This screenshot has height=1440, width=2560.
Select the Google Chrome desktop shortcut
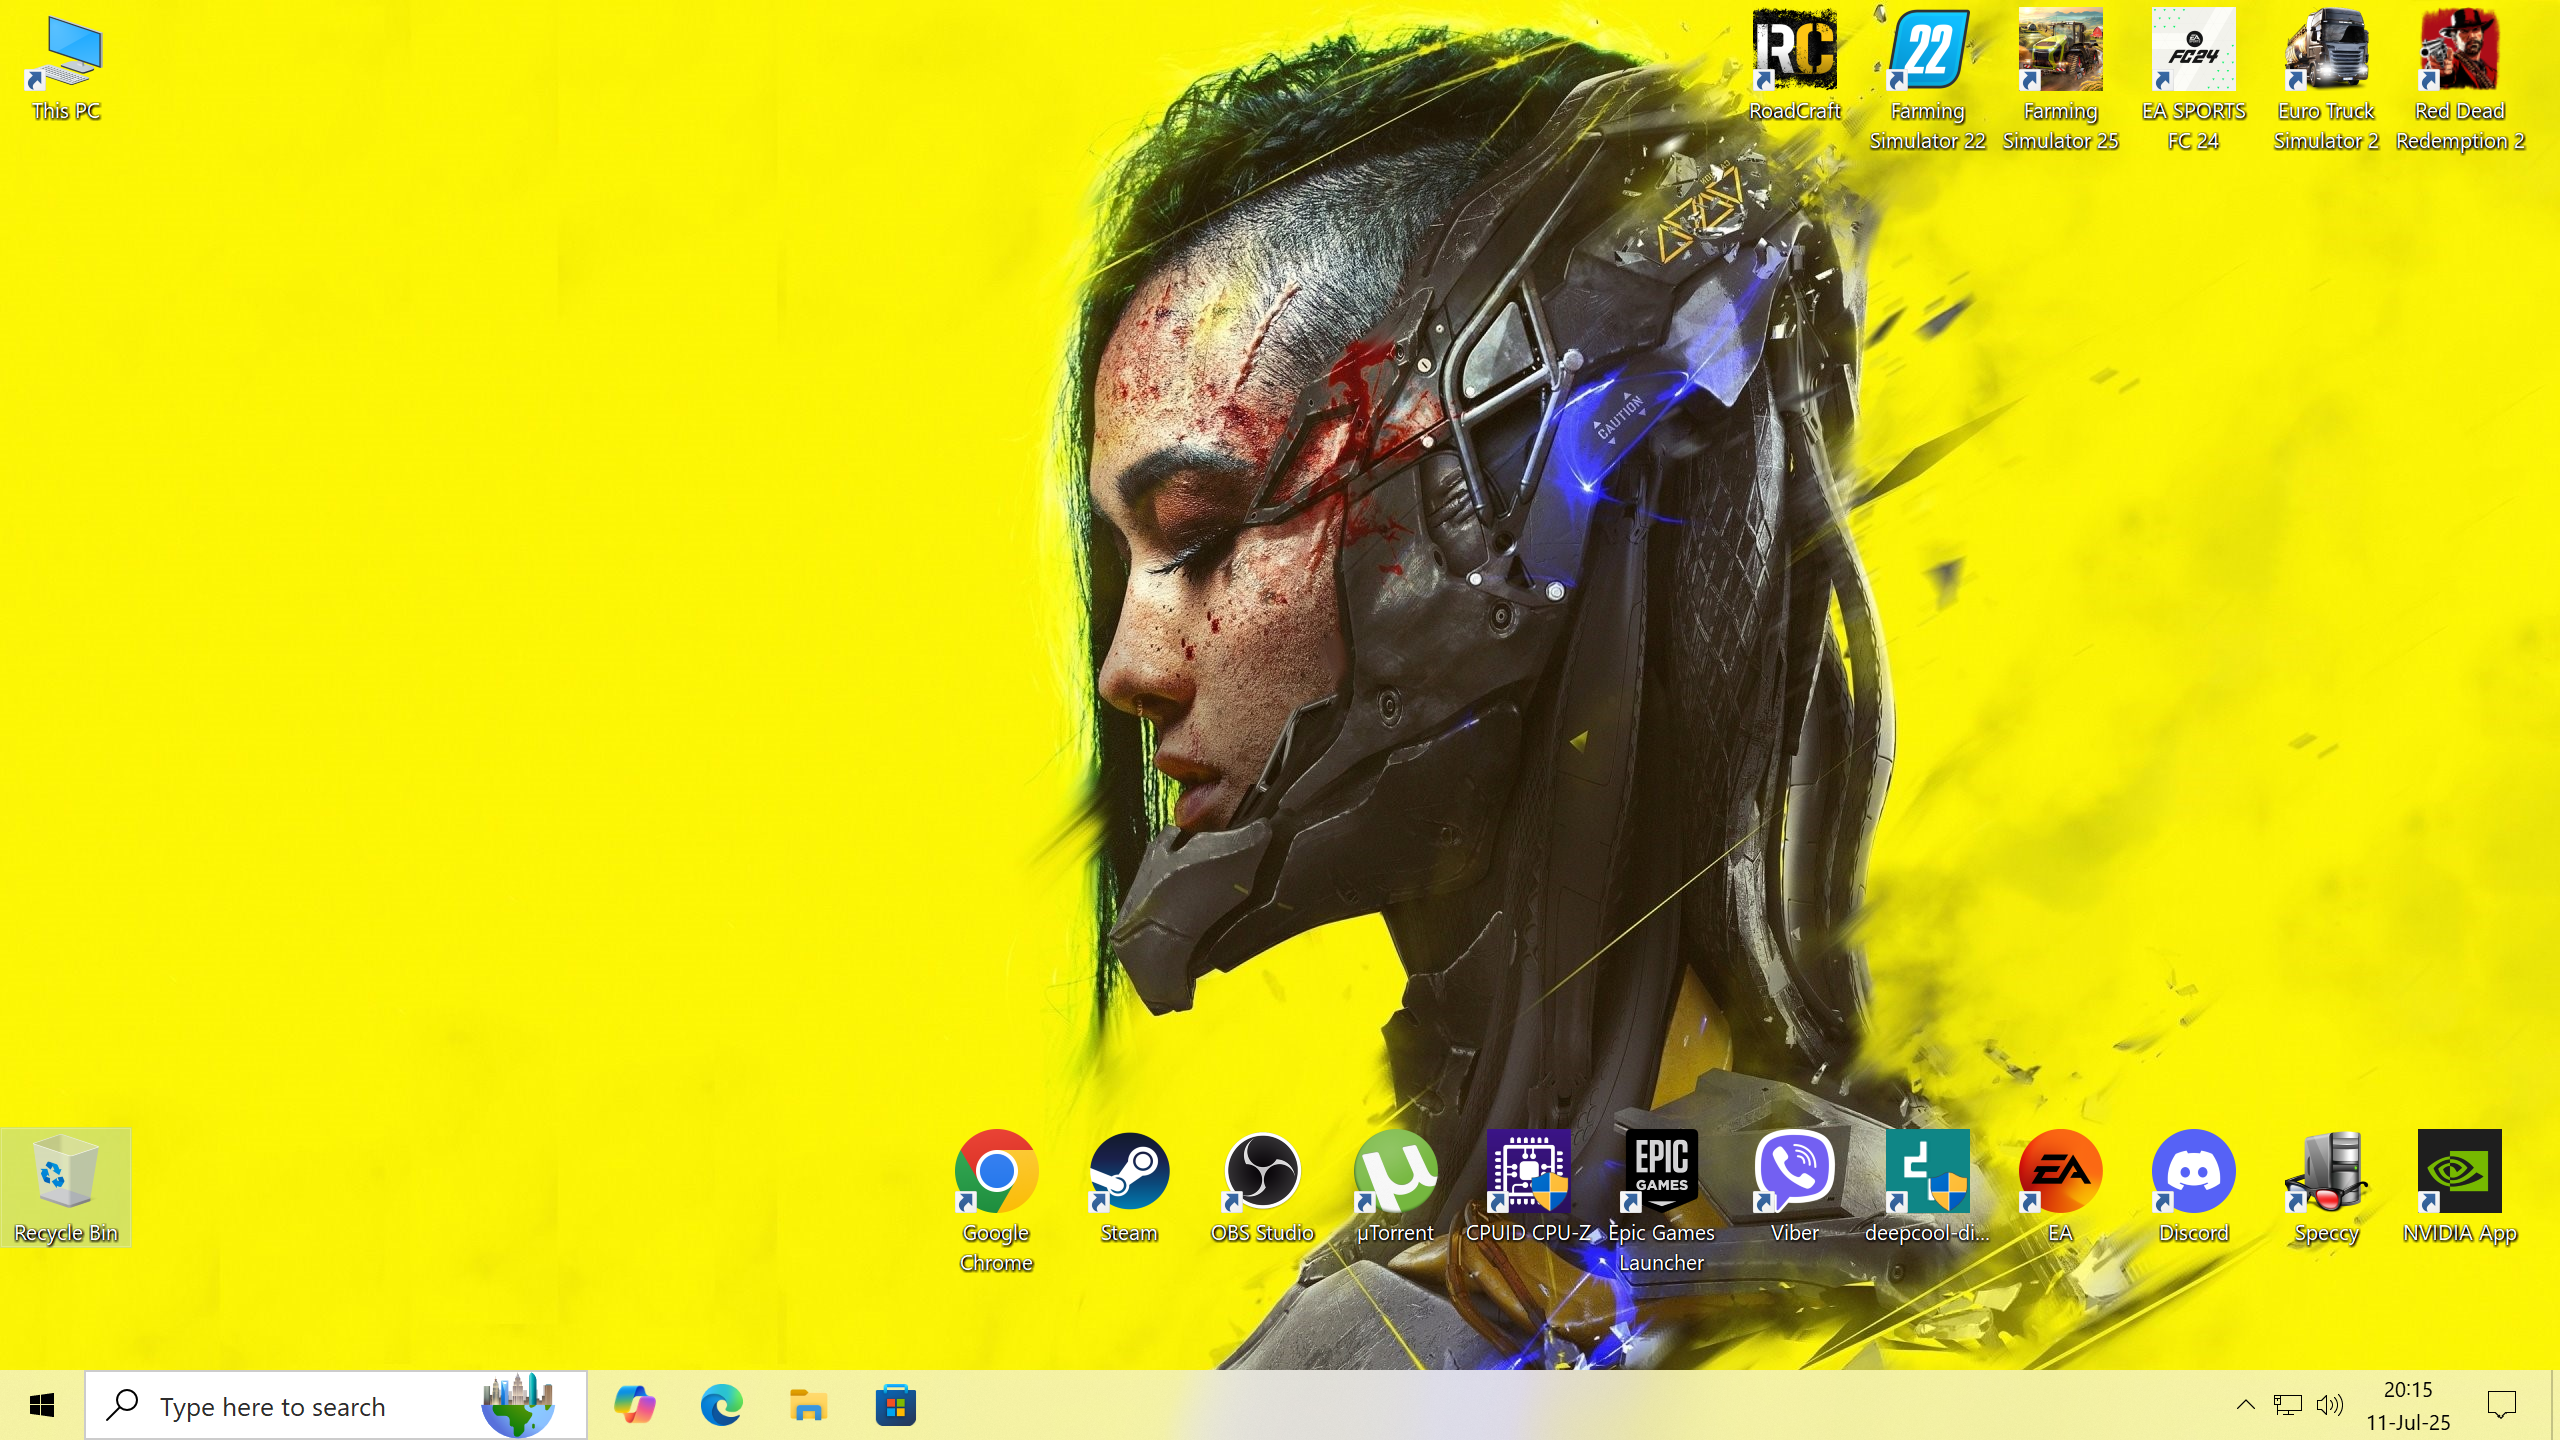[996, 1201]
